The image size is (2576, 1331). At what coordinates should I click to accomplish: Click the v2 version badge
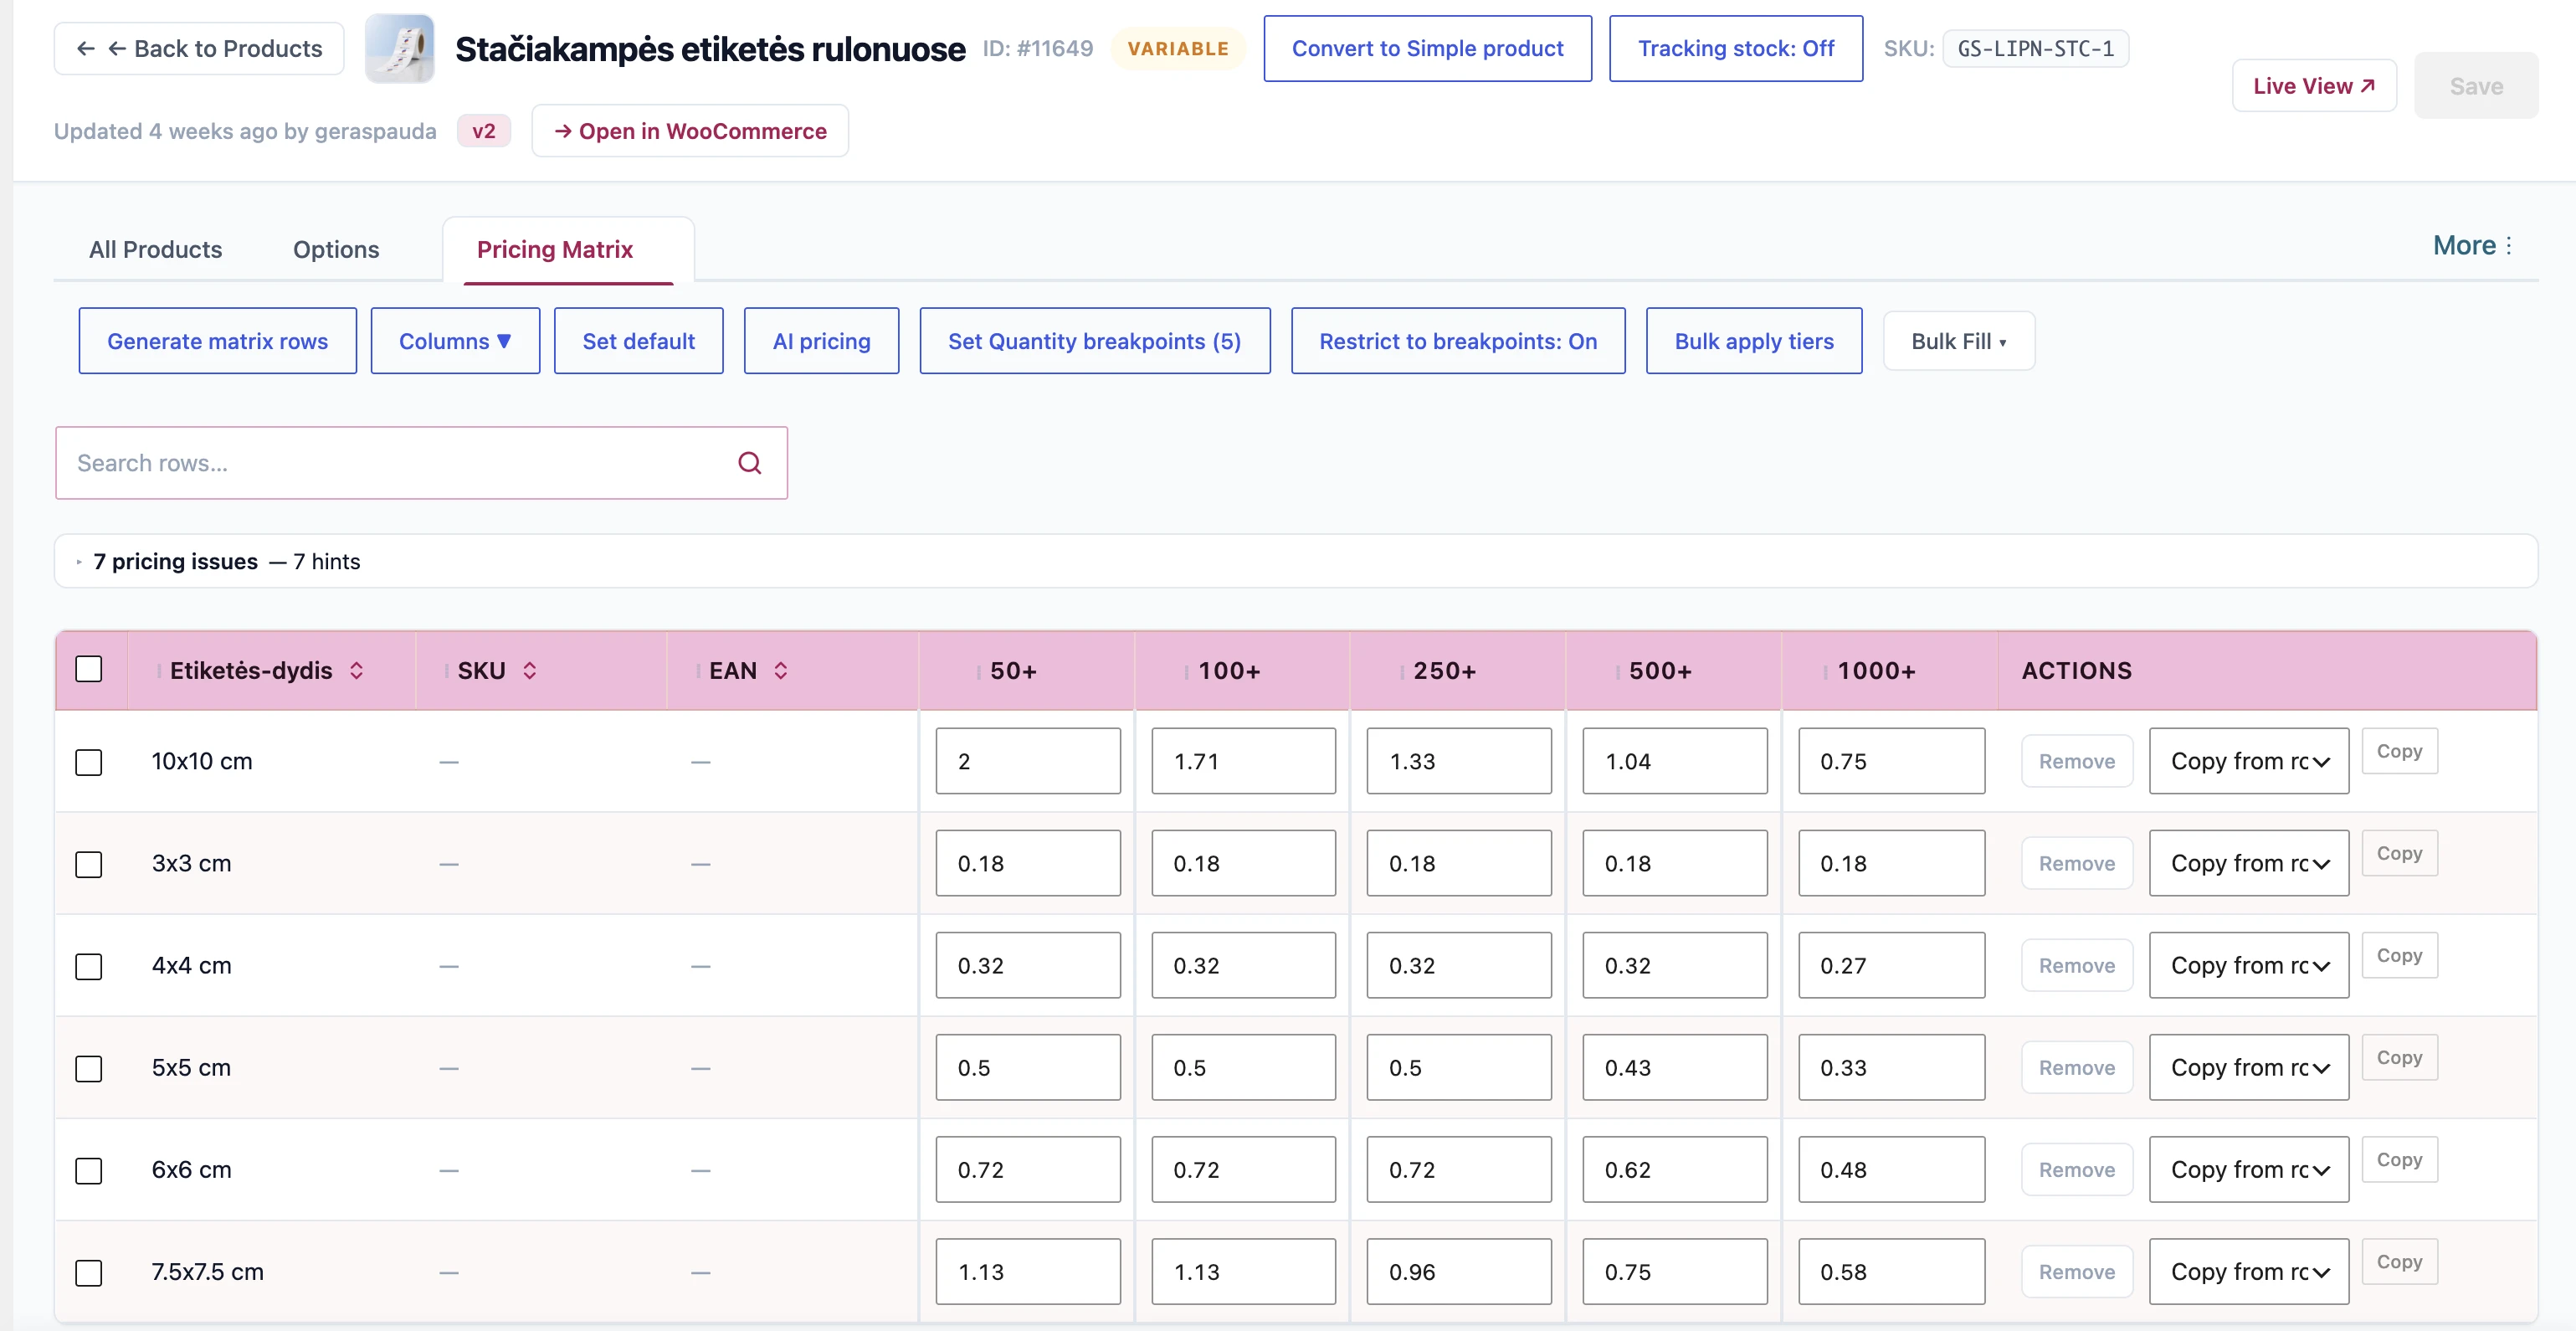(484, 131)
